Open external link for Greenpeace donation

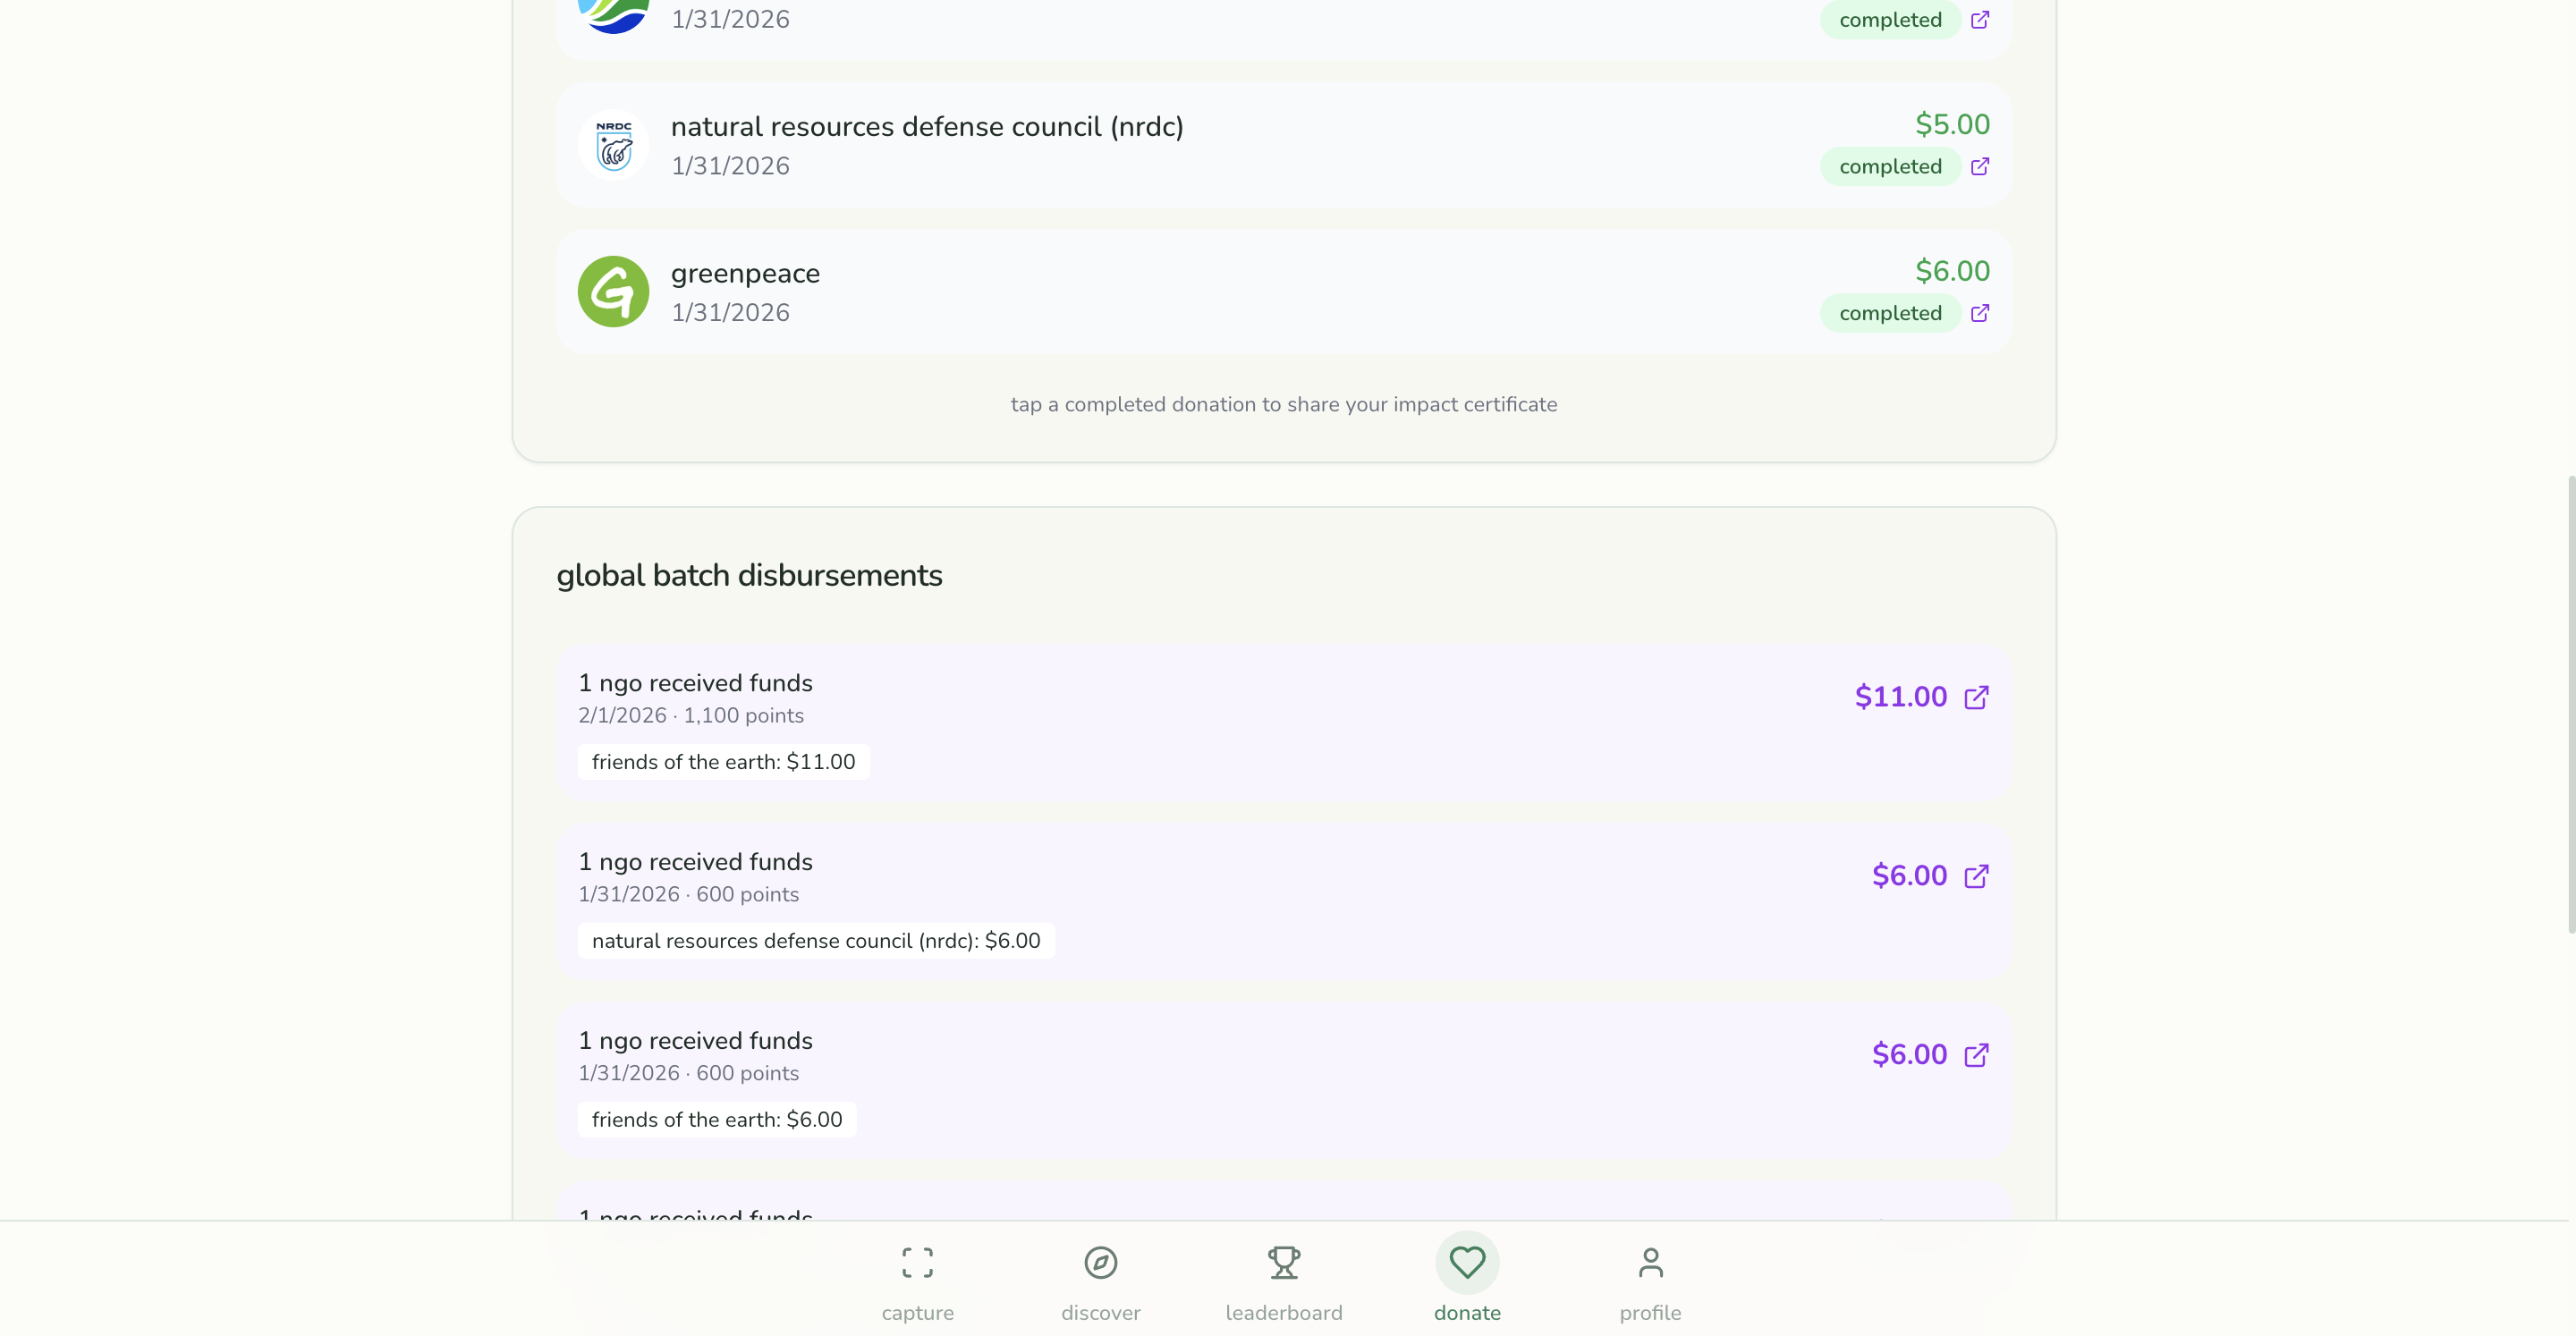coord(1979,313)
